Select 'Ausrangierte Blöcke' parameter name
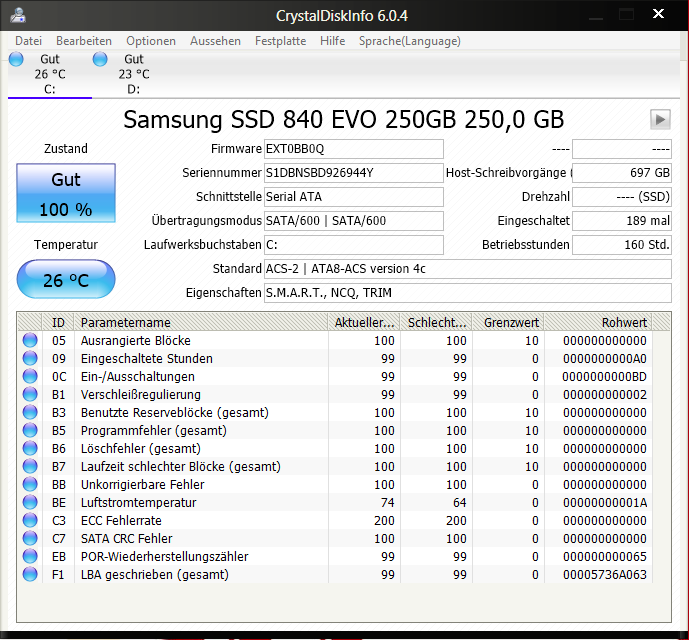689x640 pixels. (x=136, y=341)
